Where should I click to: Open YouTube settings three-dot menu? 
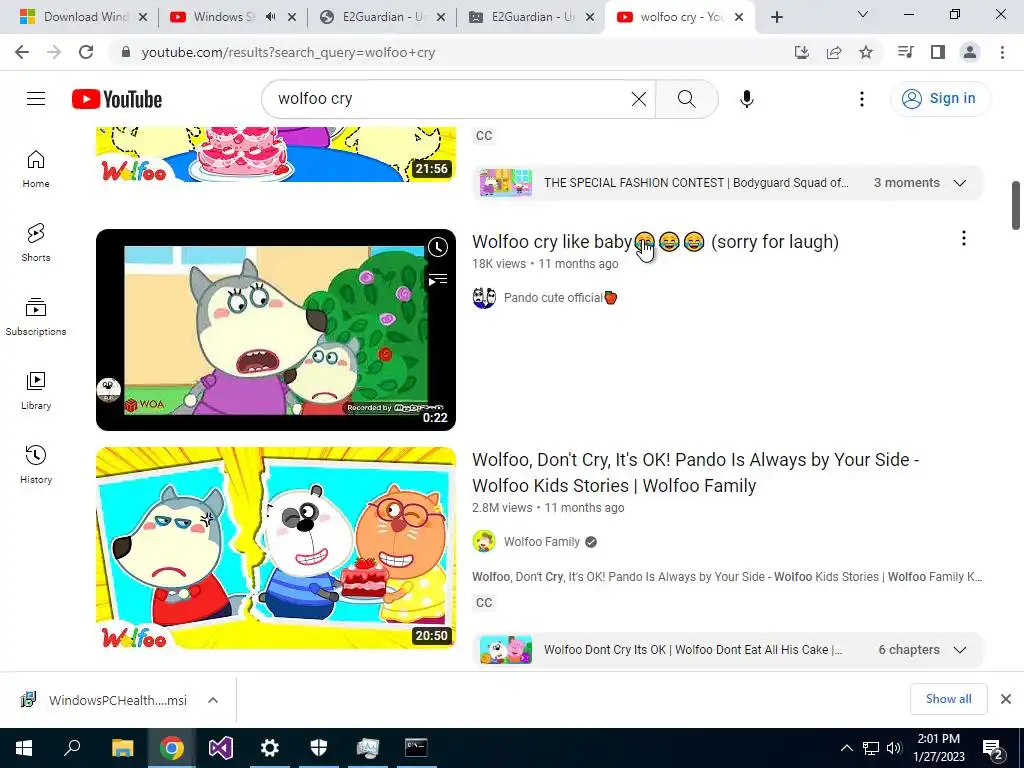click(862, 99)
